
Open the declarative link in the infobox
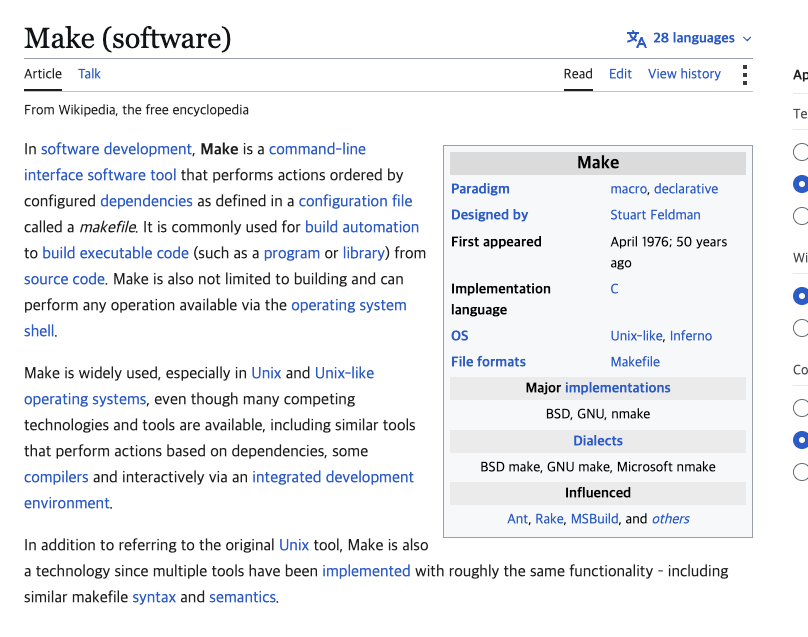tap(686, 189)
